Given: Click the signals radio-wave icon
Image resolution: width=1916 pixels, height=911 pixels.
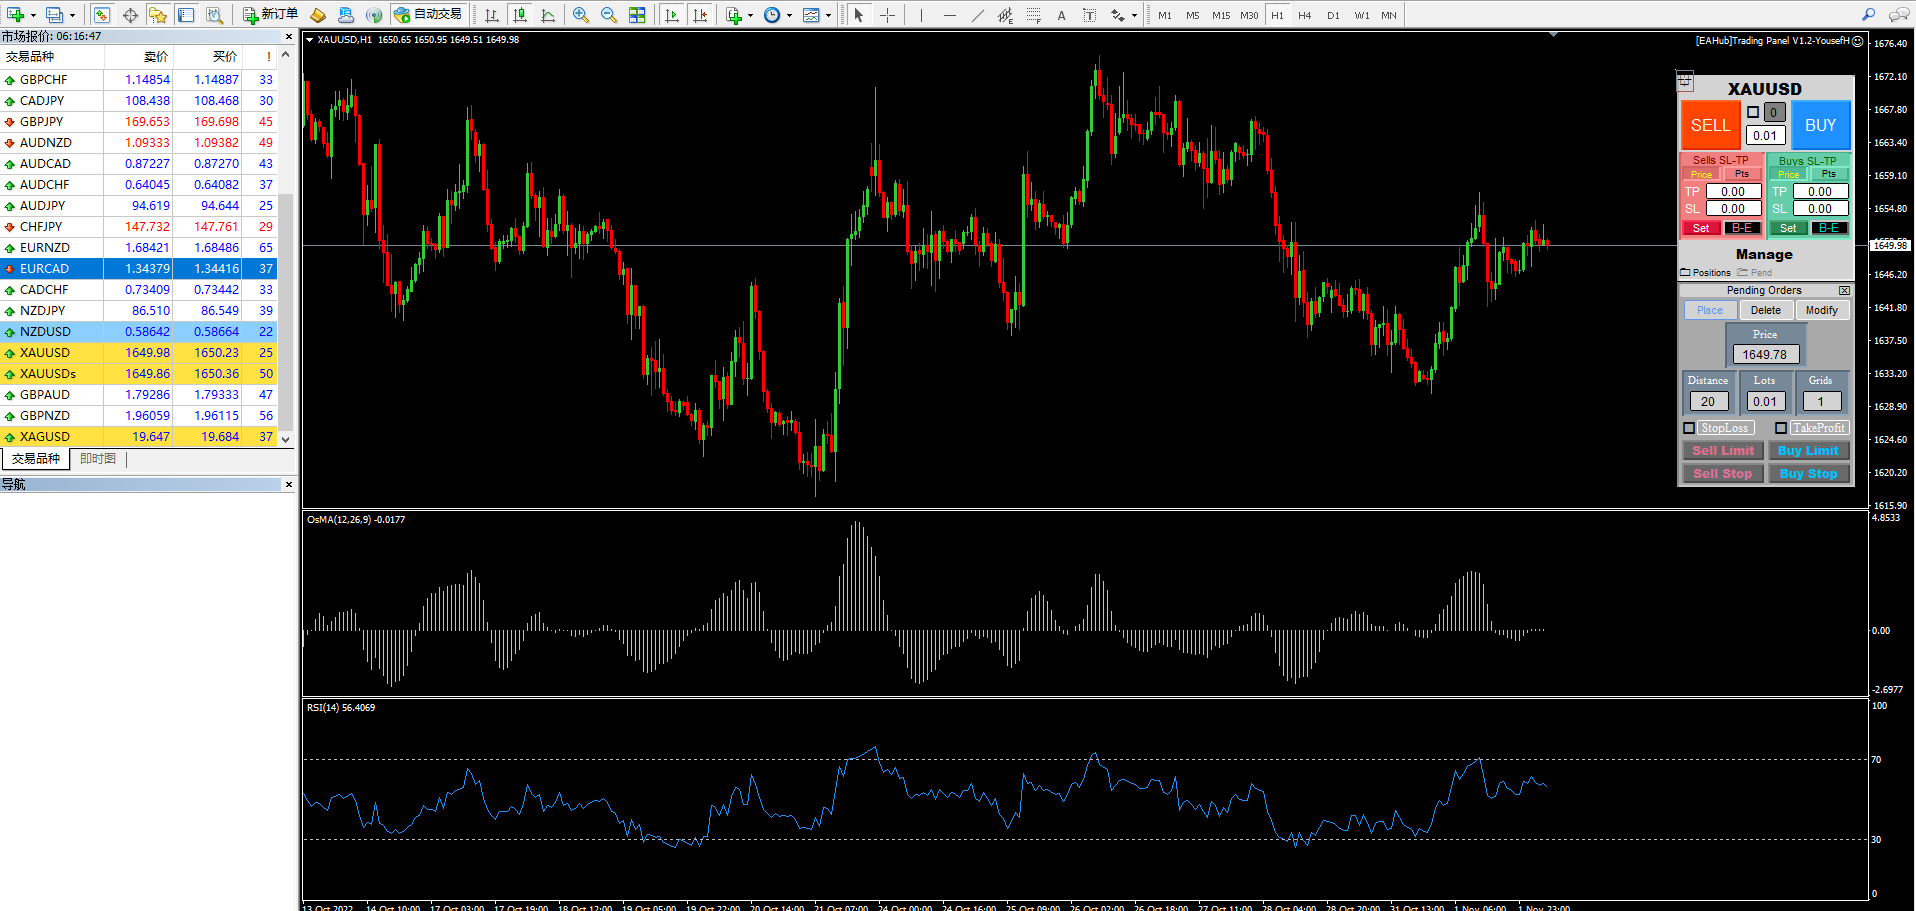Looking at the screenshot, I should [374, 15].
